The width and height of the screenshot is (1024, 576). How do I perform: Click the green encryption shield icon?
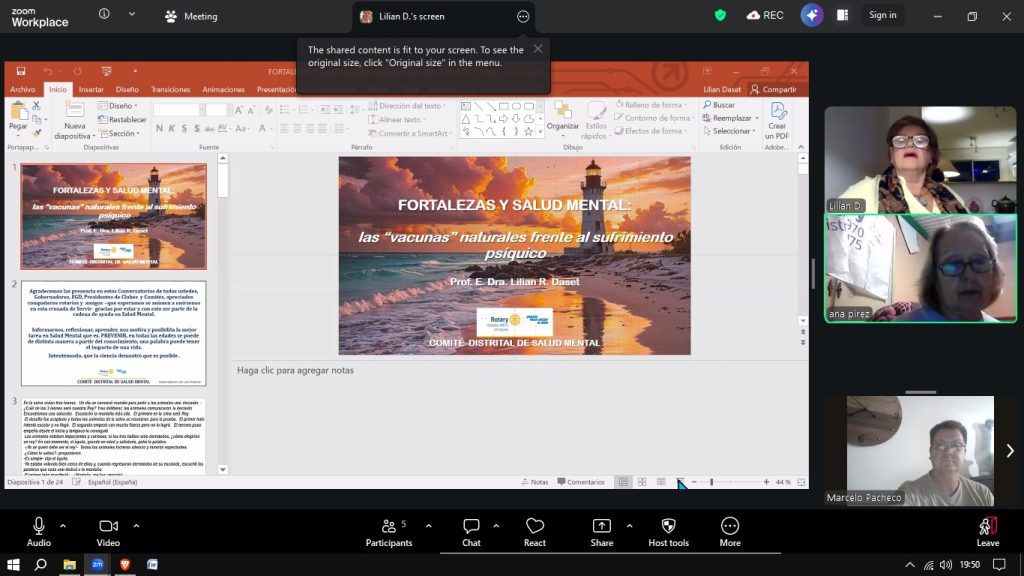pyautogui.click(x=720, y=15)
